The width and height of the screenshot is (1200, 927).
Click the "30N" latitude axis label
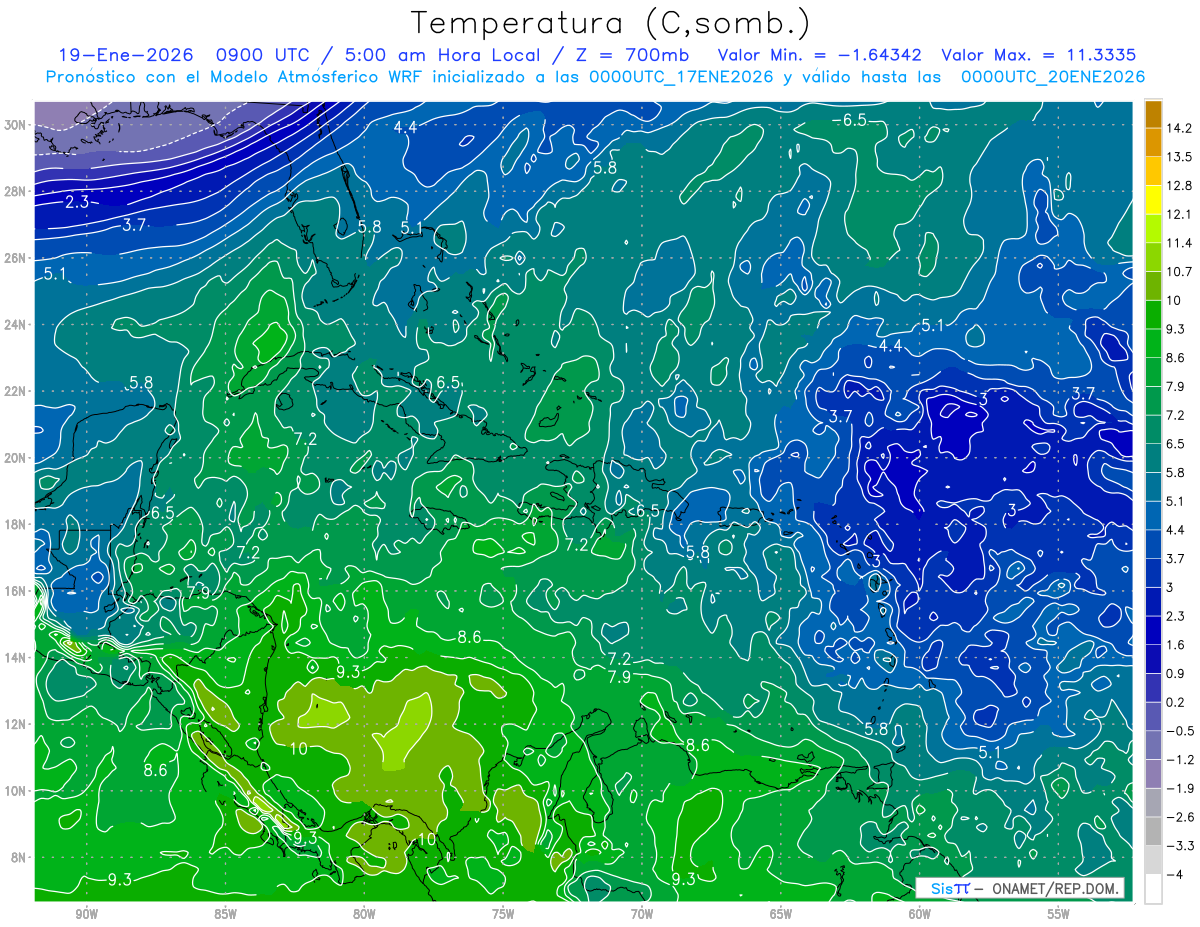pyautogui.click(x=17, y=125)
